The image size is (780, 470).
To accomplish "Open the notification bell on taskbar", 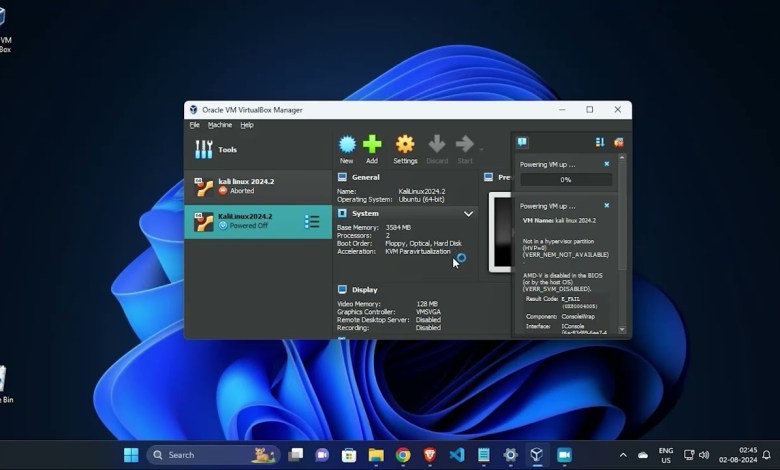I will point(767,455).
